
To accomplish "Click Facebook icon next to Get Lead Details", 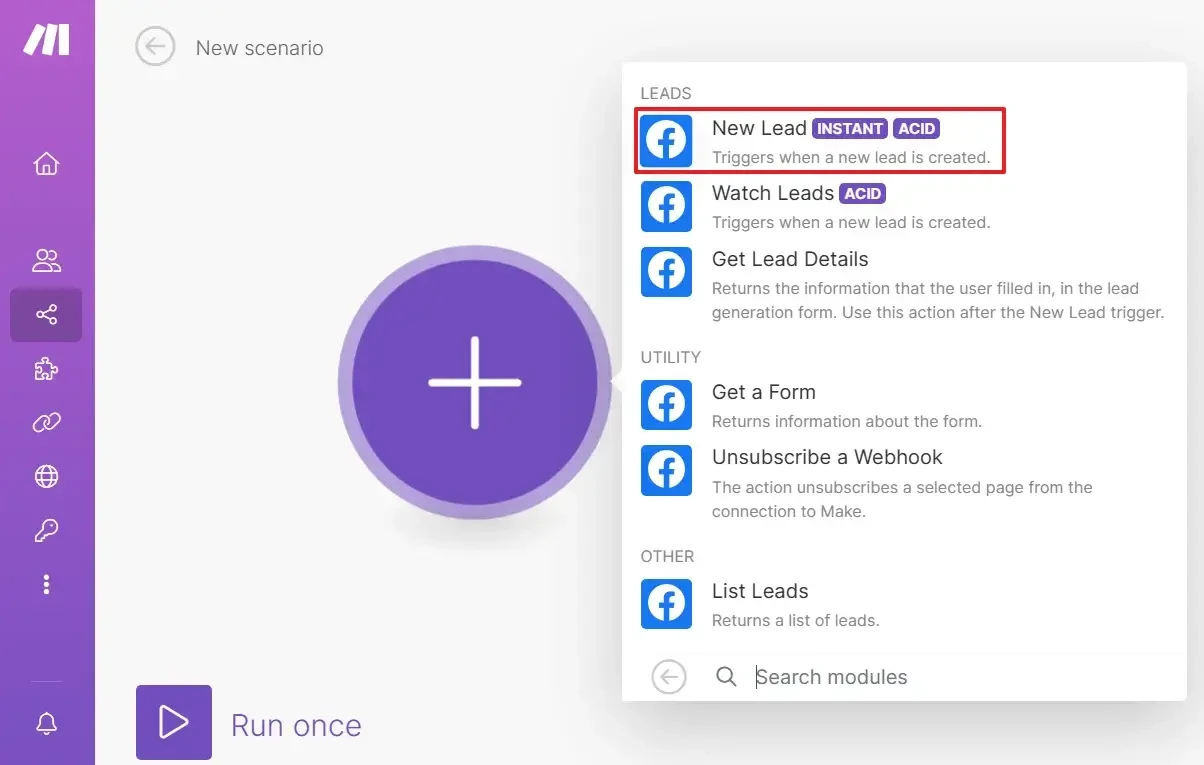I will coord(666,271).
